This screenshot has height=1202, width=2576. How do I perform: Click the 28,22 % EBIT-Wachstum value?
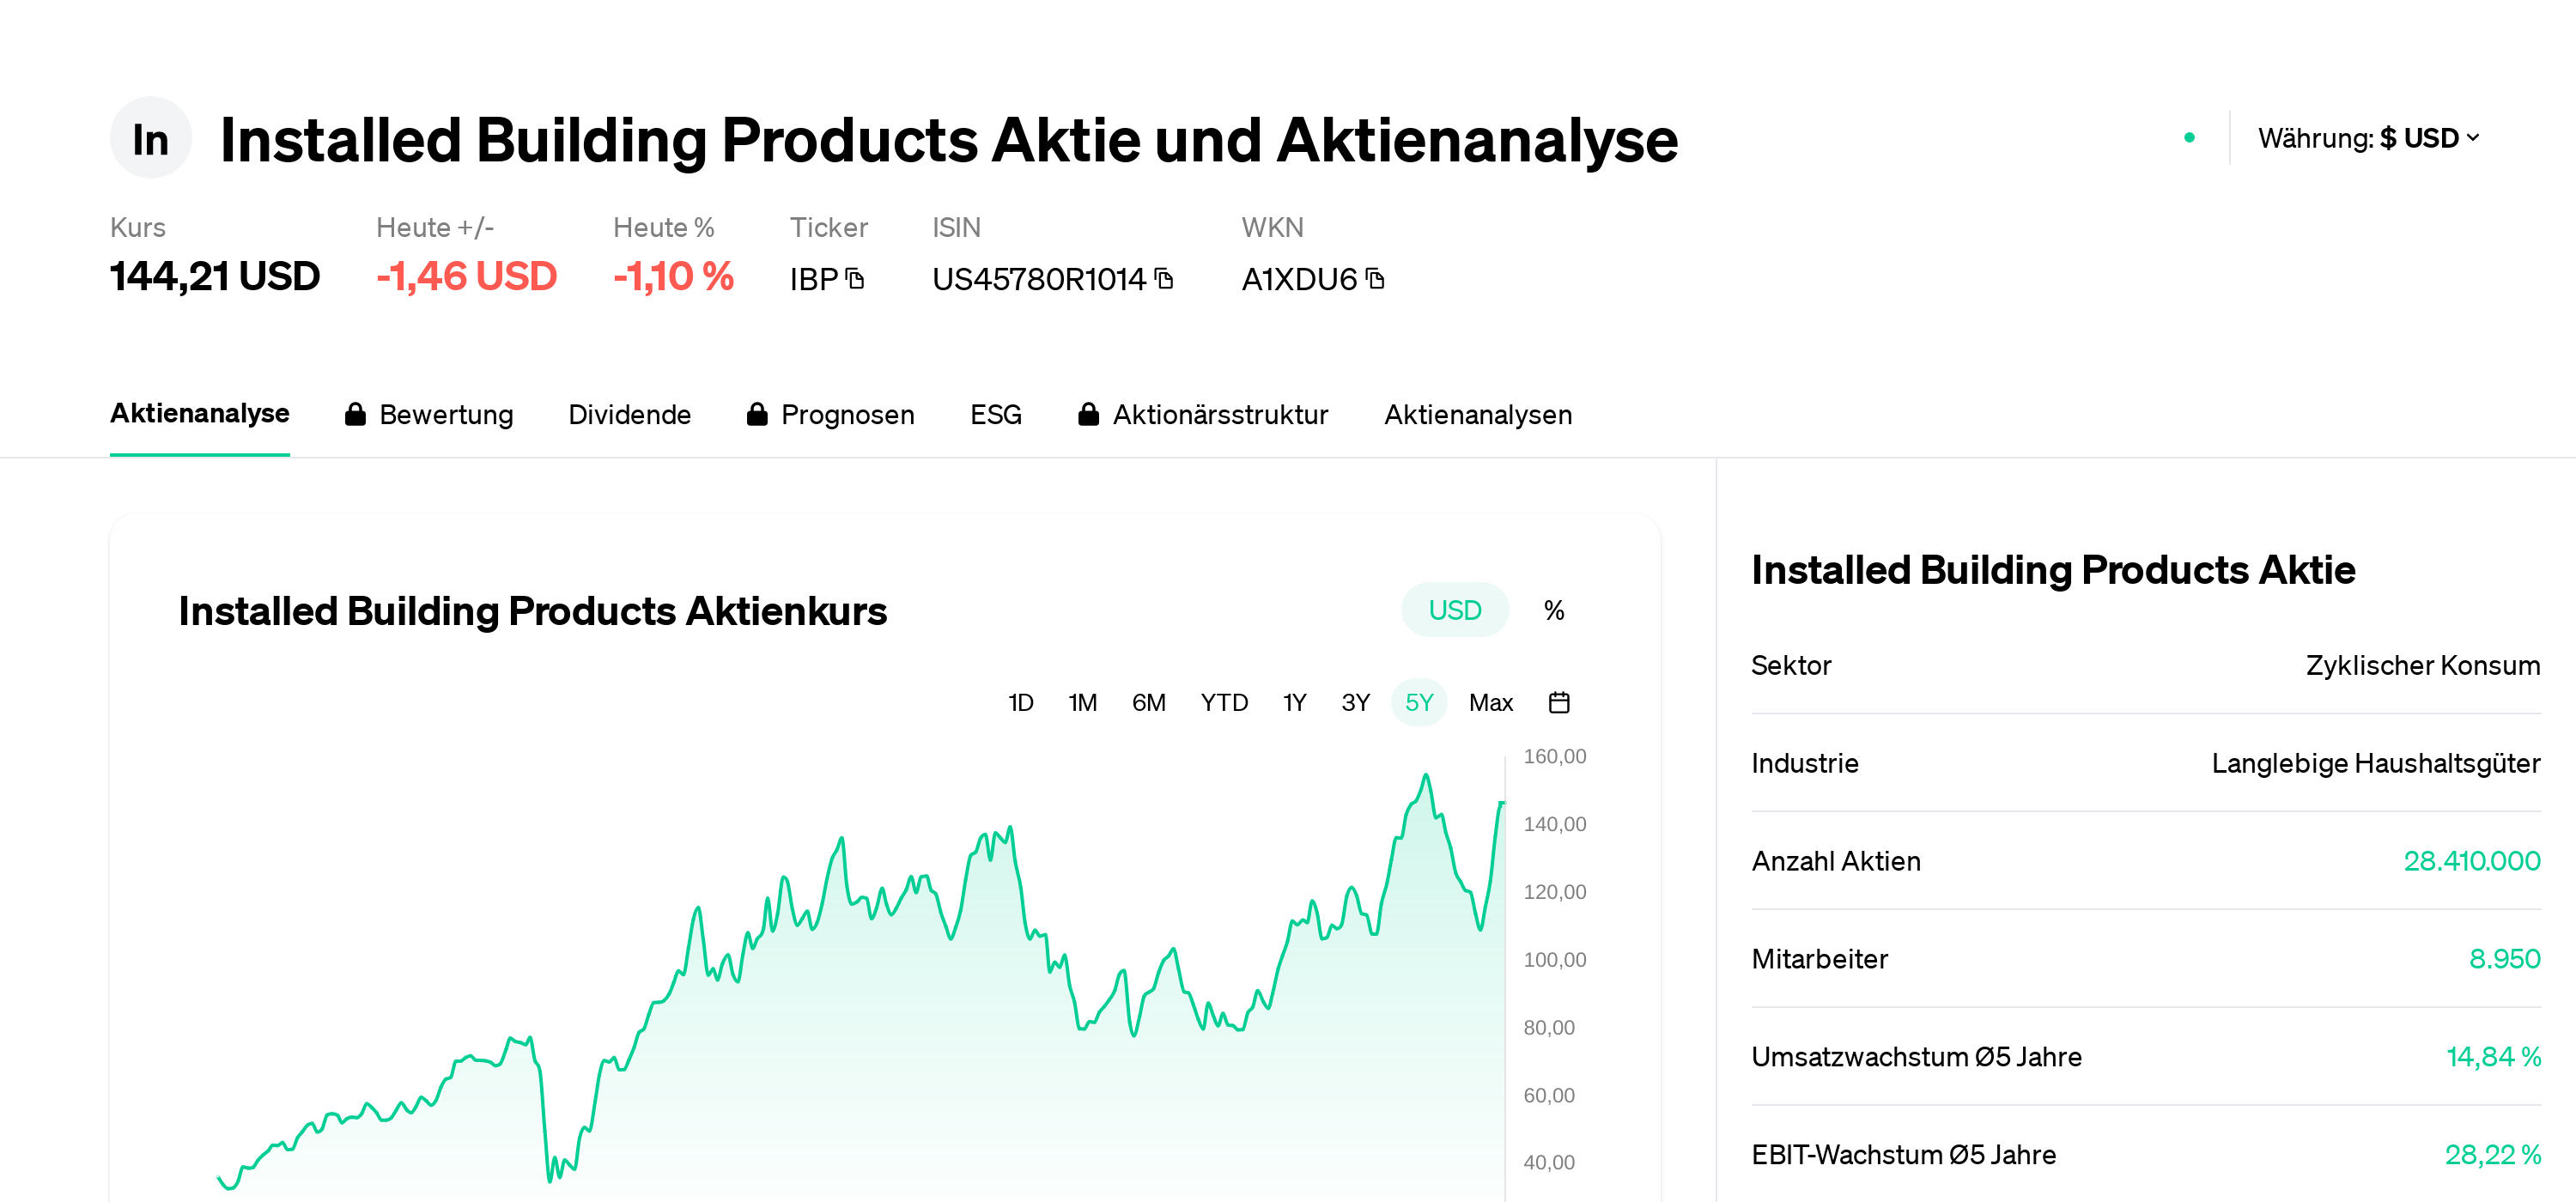point(2492,1155)
